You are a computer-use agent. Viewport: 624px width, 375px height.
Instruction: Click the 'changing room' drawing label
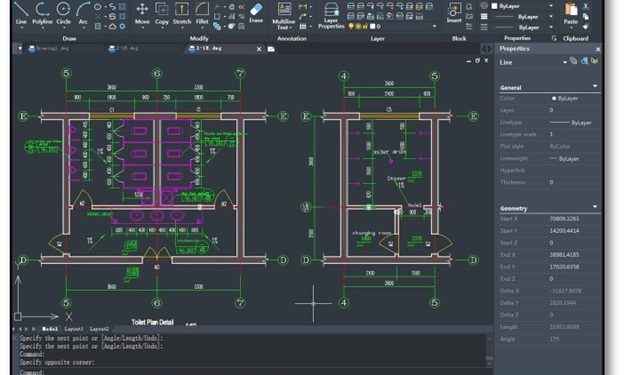pyautogui.click(x=372, y=233)
